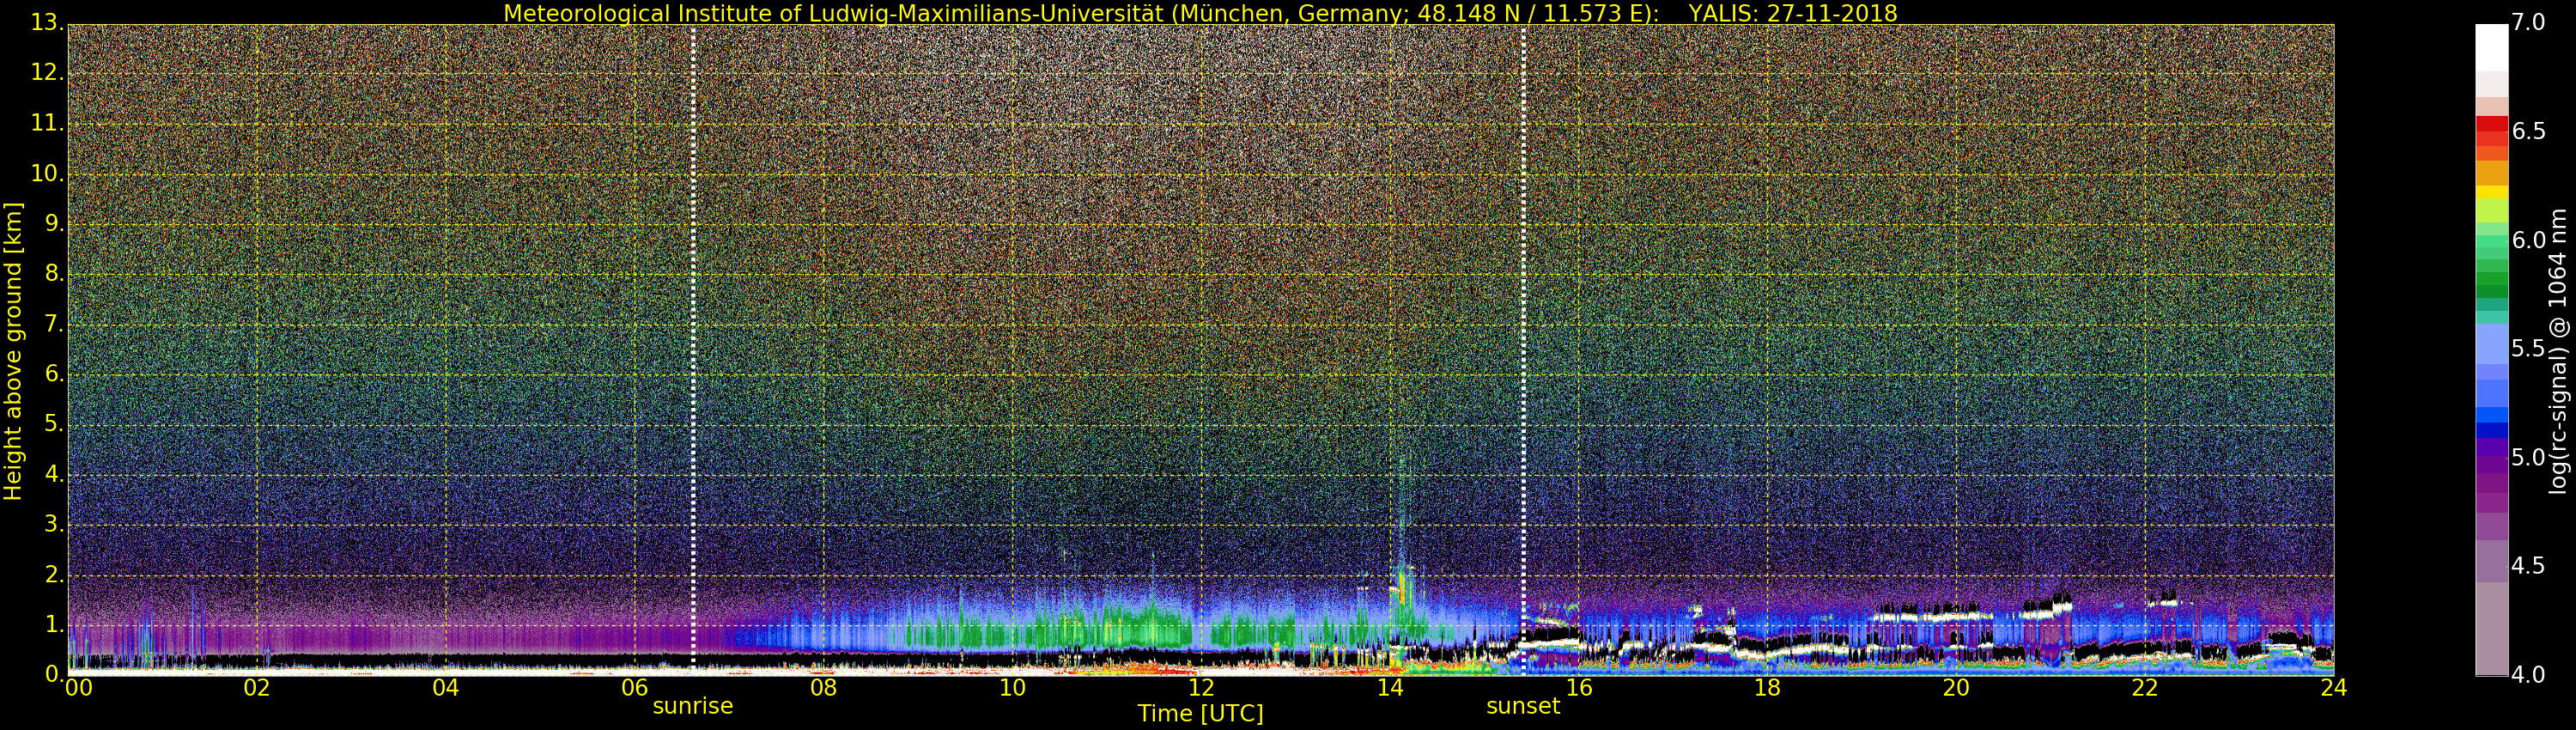
Task: Click height tick label '13.'
Action: click(x=47, y=22)
